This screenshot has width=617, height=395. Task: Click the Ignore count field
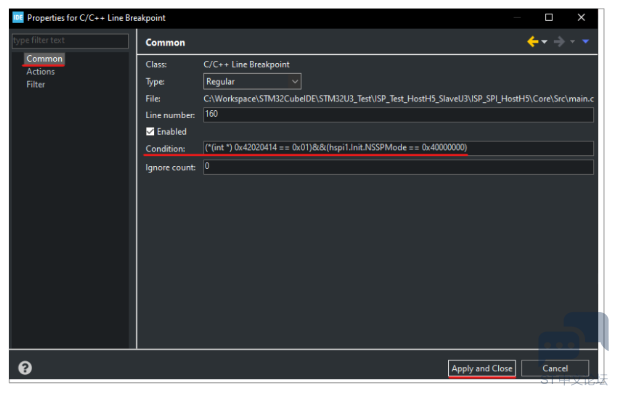(x=398, y=167)
